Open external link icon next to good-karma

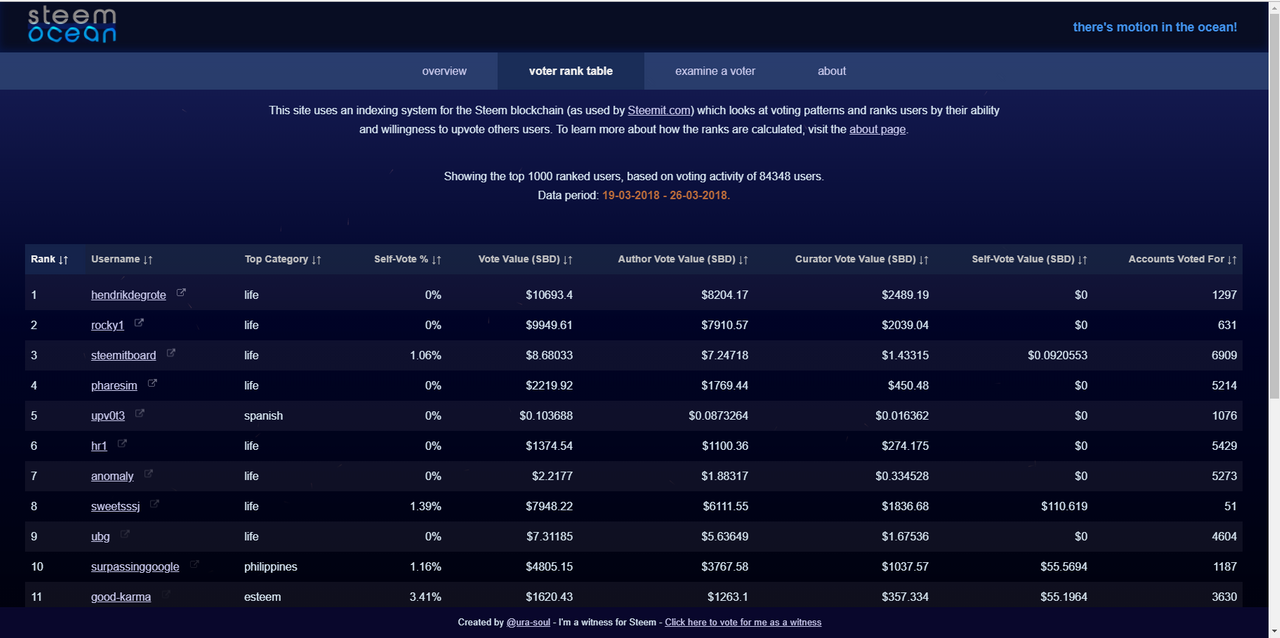pos(166,594)
